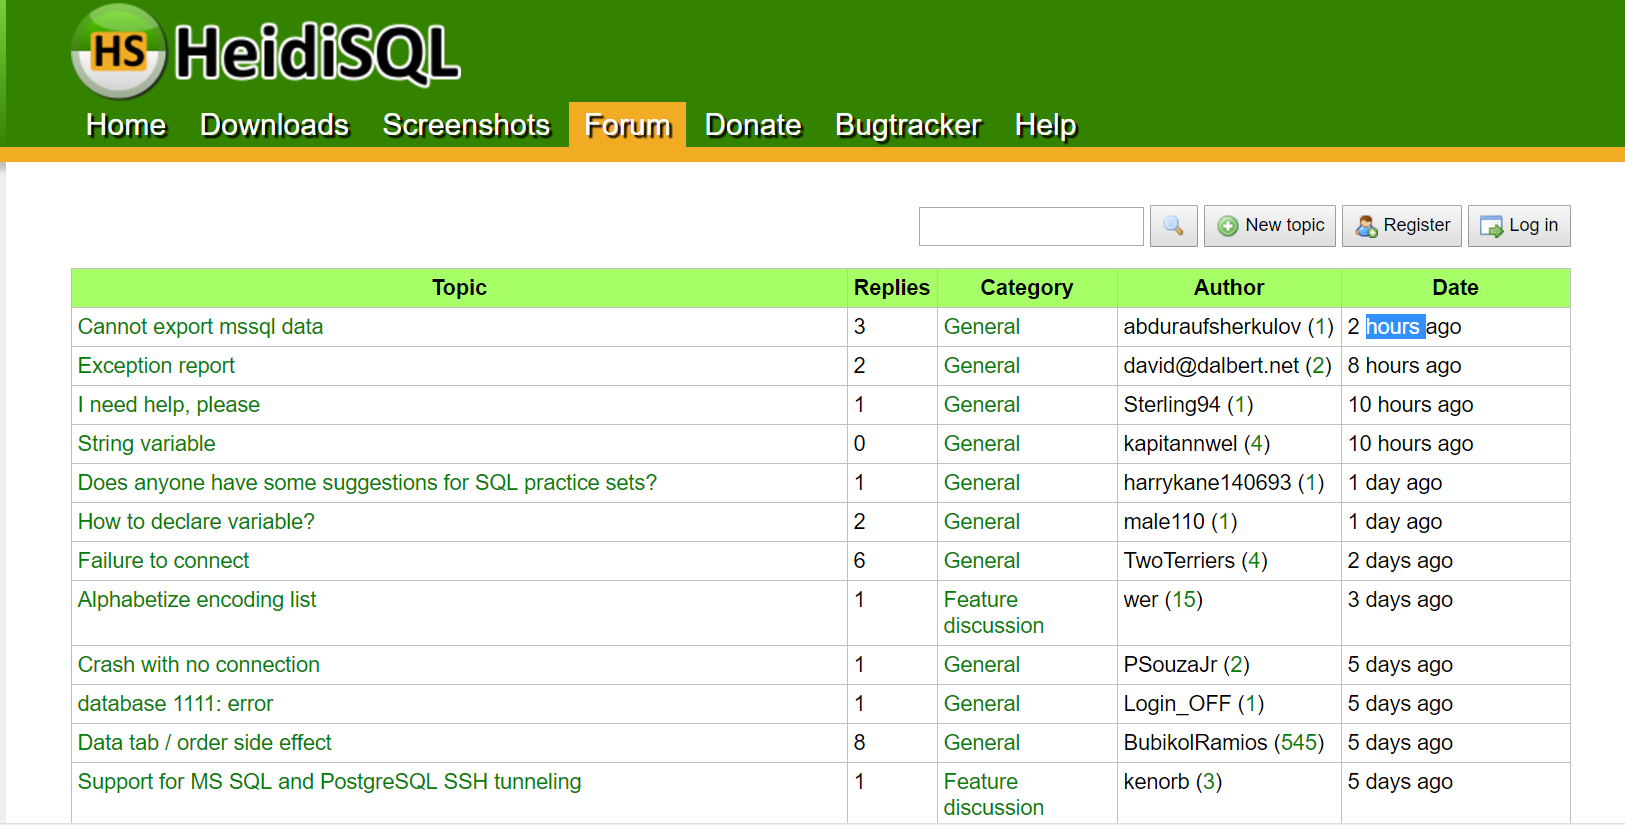Open topic about SQL practice sets
The image size is (1625, 828).
367,483
